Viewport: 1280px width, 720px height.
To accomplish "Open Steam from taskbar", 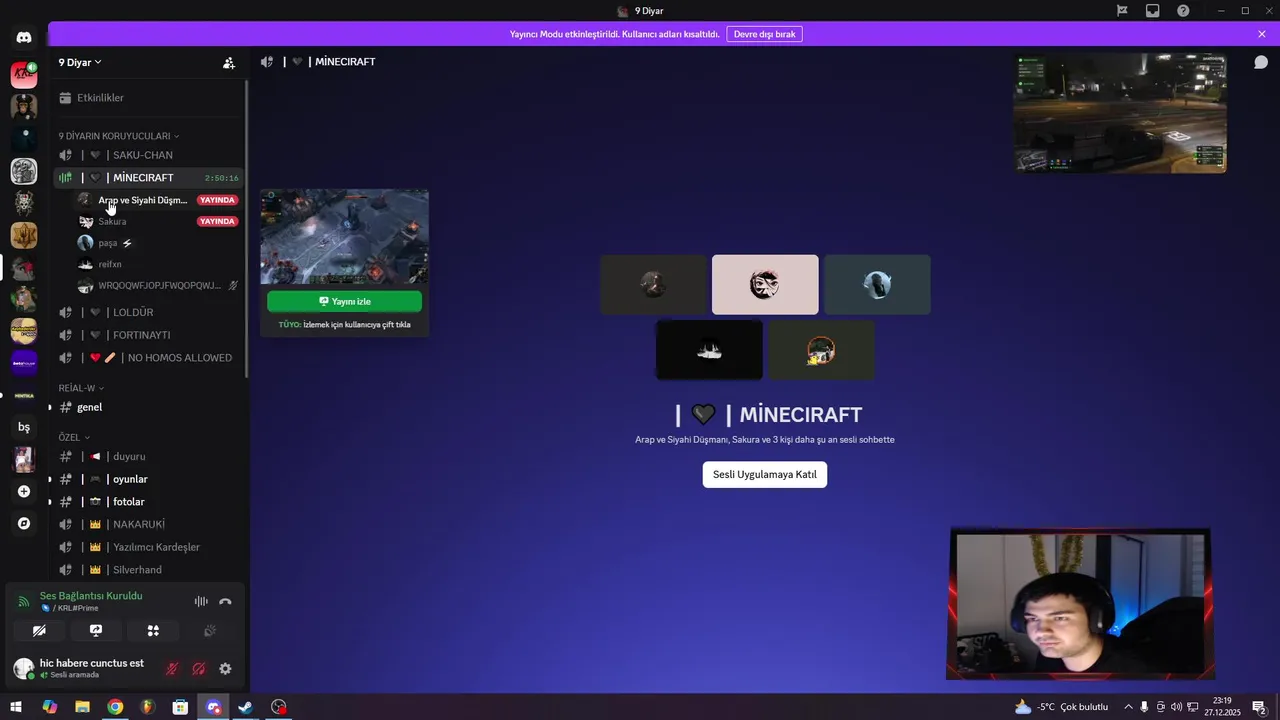I will 246,707.
